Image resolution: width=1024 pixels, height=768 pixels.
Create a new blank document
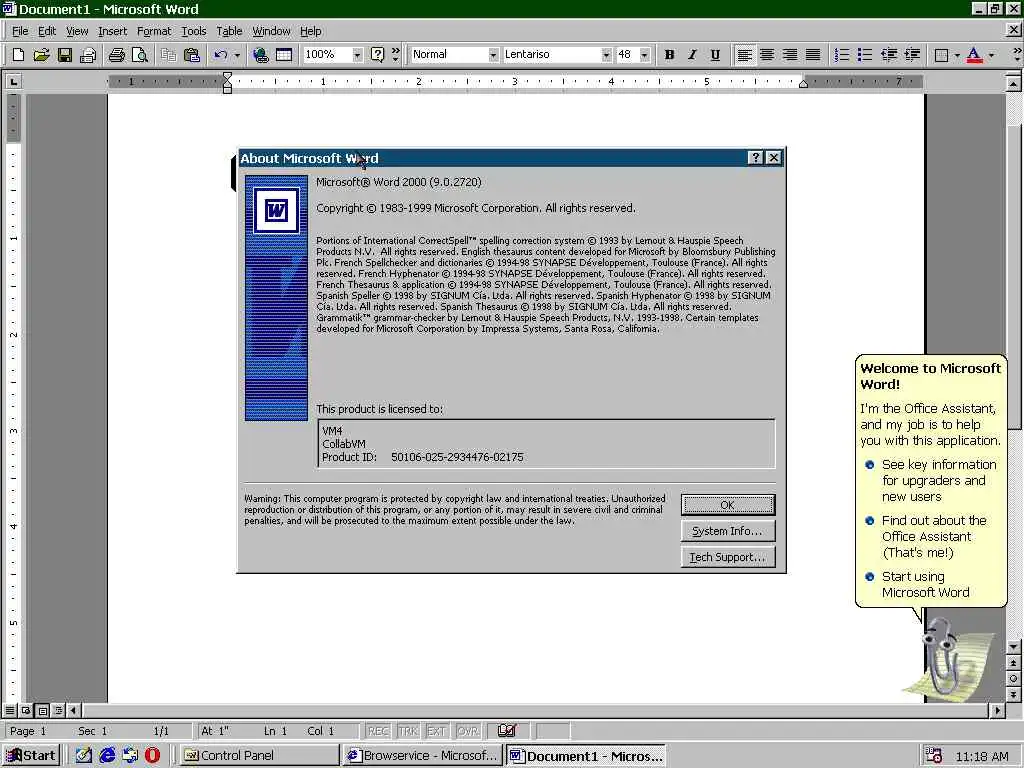tap(18, 55)
